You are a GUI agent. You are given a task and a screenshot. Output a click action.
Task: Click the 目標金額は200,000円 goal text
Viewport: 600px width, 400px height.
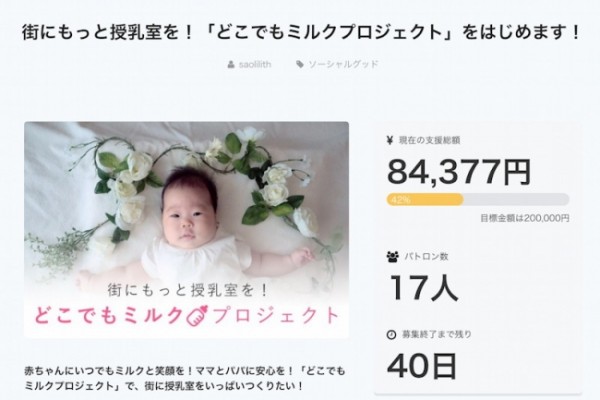[525, 218]
